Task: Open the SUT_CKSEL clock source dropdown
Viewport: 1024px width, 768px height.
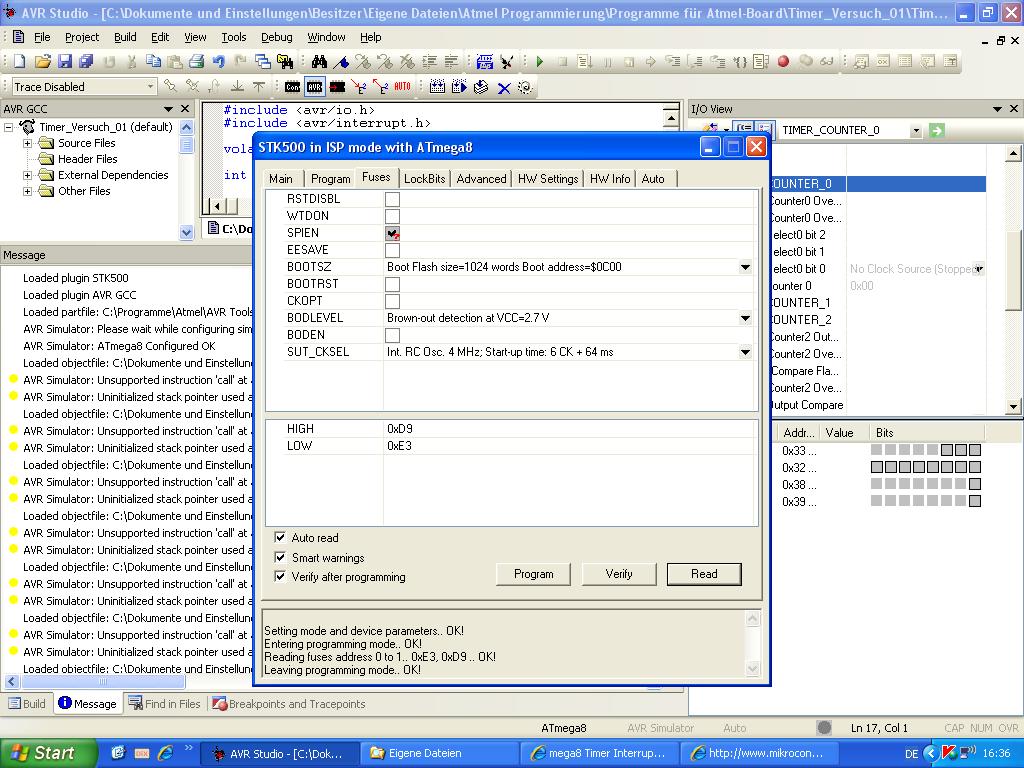Action: (x=745, y=352)
